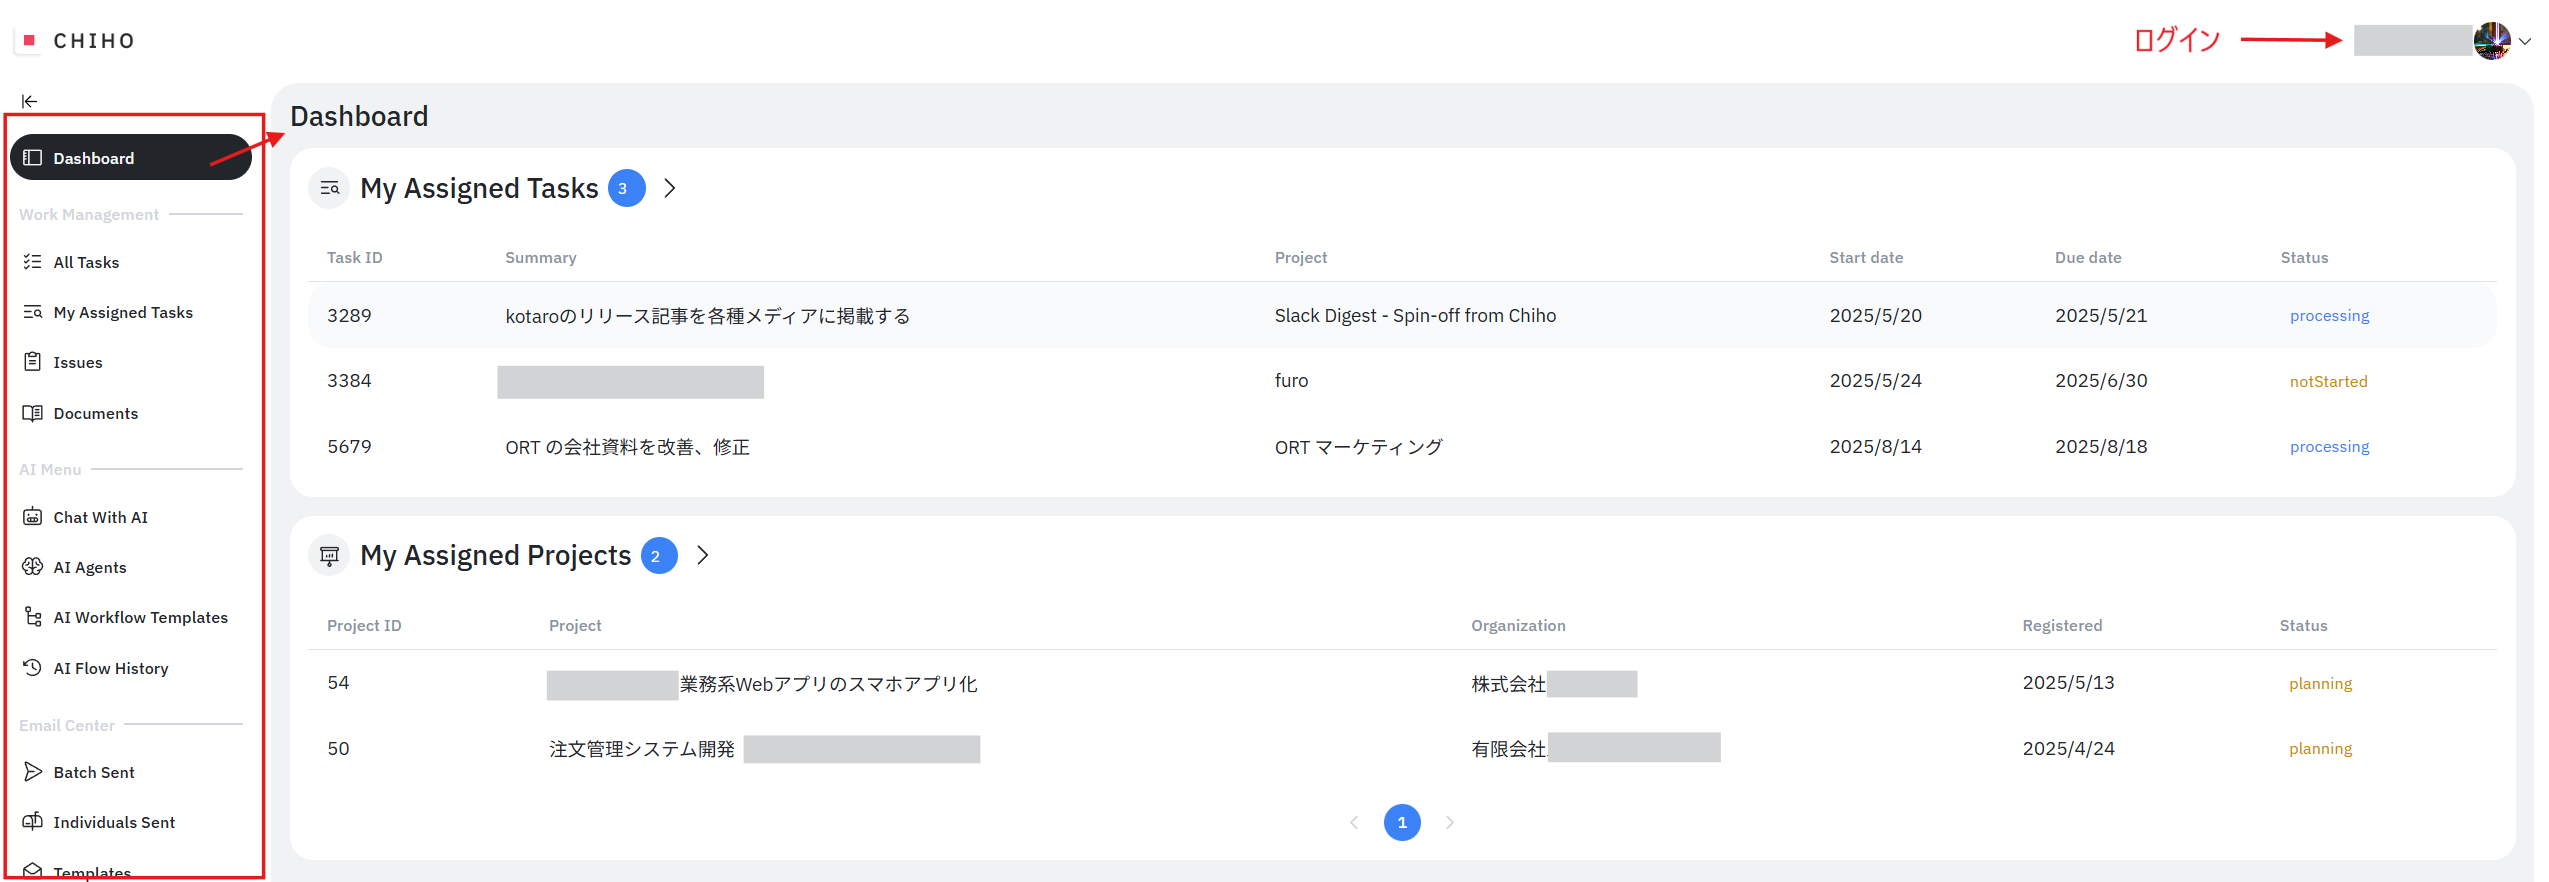The image size is (2549, 882).
Task: Open My Assigned Tasks sidebar item
Action: pyautogui.click(x=122, y=312)
